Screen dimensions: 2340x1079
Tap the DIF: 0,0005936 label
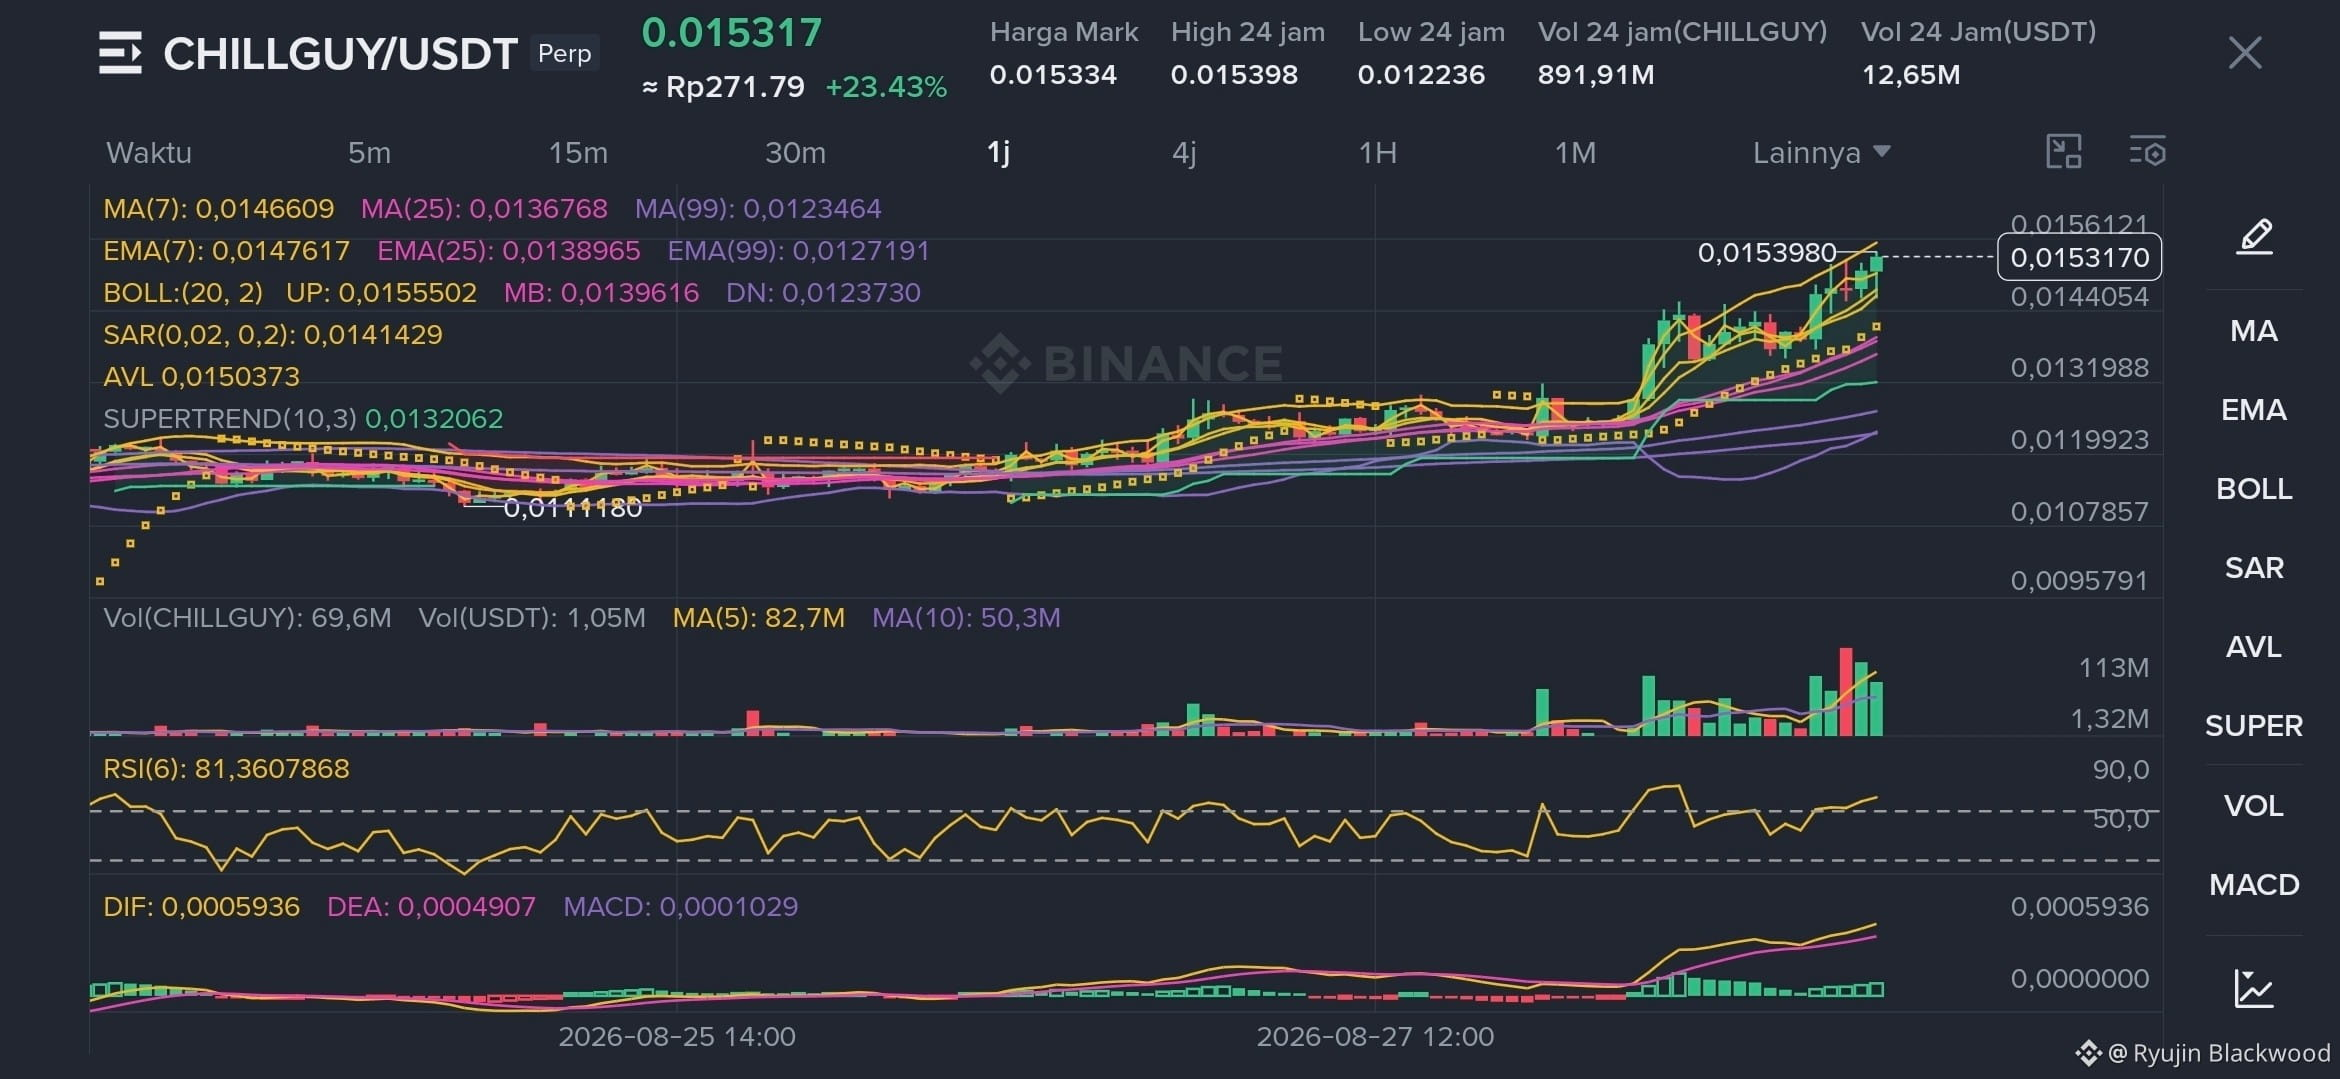[x=201, y=907]
